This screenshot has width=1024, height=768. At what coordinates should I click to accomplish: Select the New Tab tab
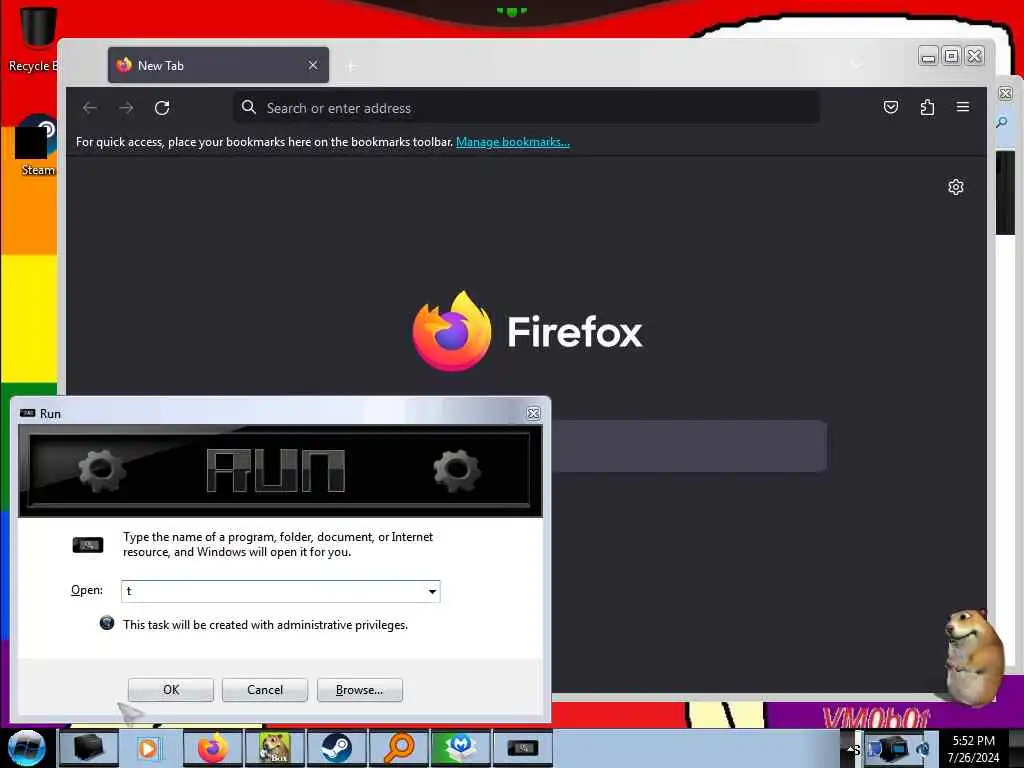click(x=218, y=65)
